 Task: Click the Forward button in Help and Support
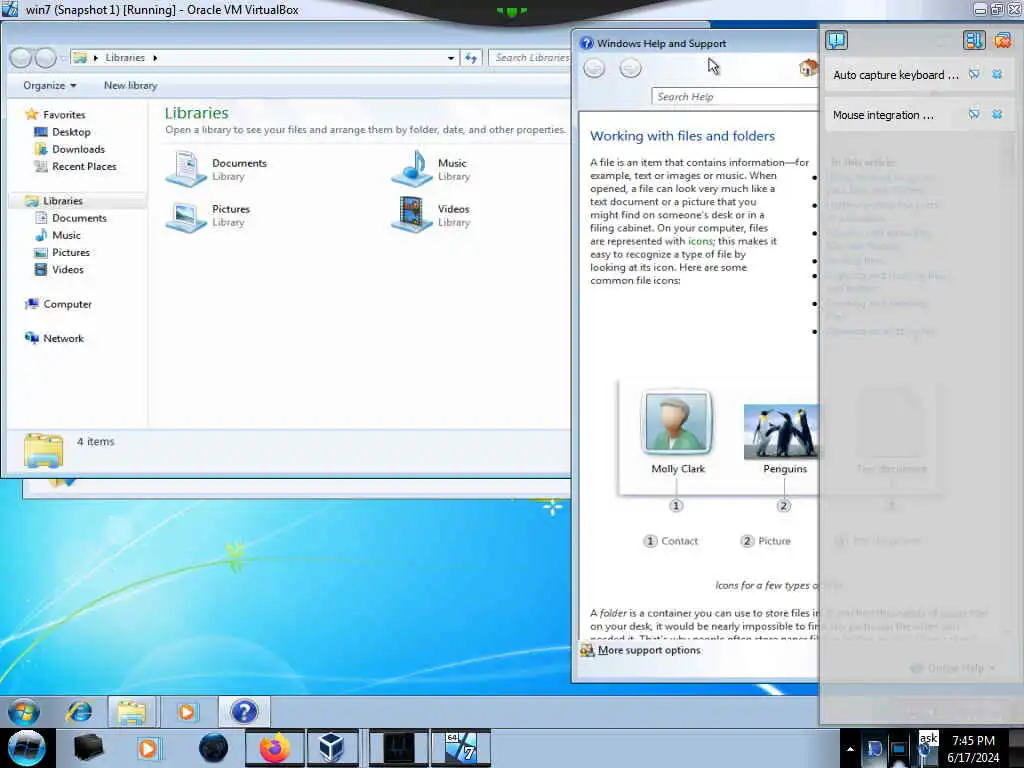[x=630, y=68]
